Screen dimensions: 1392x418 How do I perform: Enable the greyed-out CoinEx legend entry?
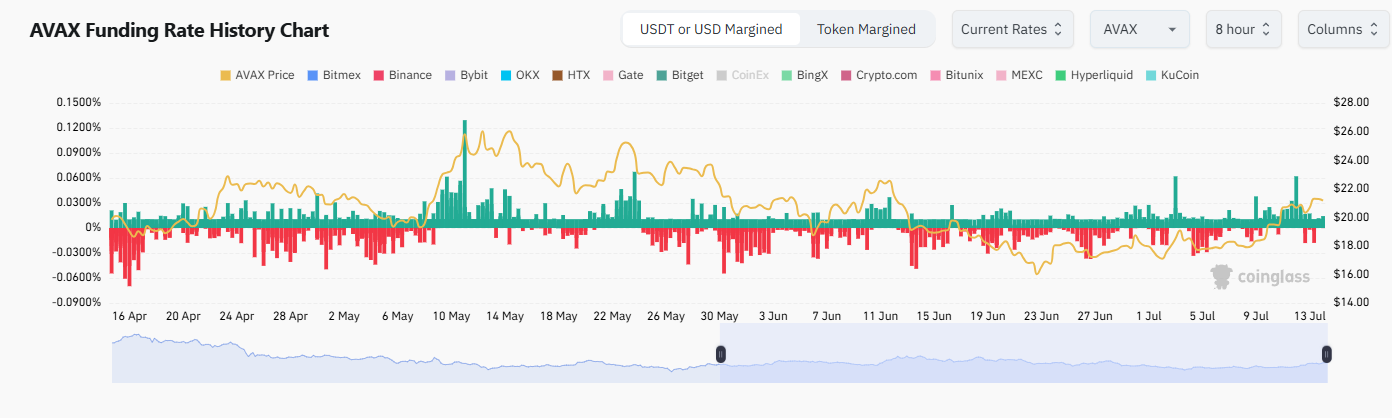click(x=742, y=75)
